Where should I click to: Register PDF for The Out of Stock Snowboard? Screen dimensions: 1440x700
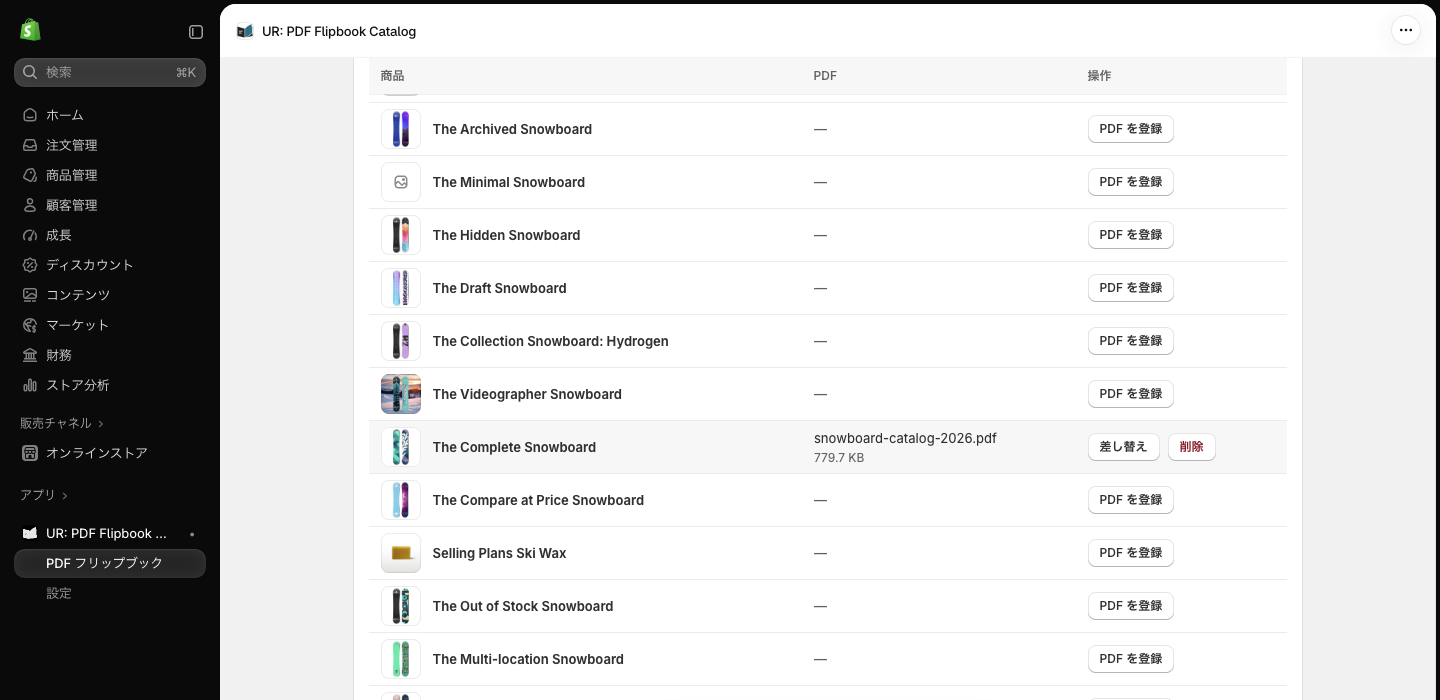pos(1130,606)
